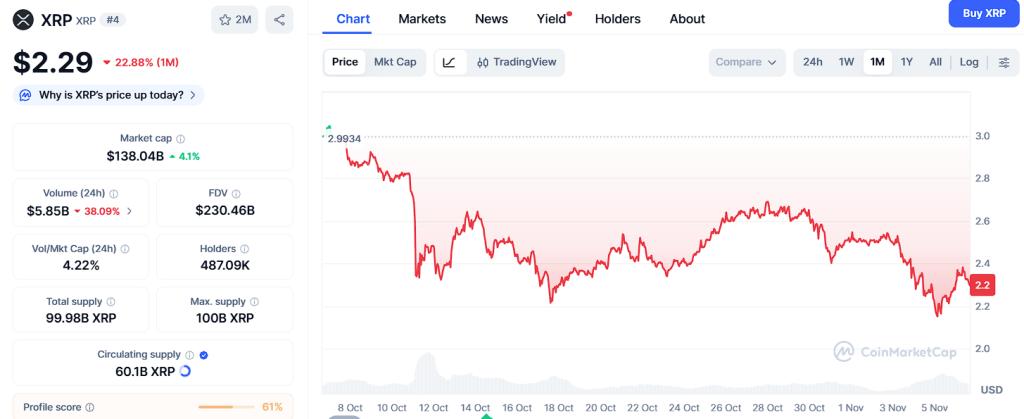The width and height of the screenshot is (1024, 419).
Task: Click the Buy XRP button
Action: click(x=984, y=14)
